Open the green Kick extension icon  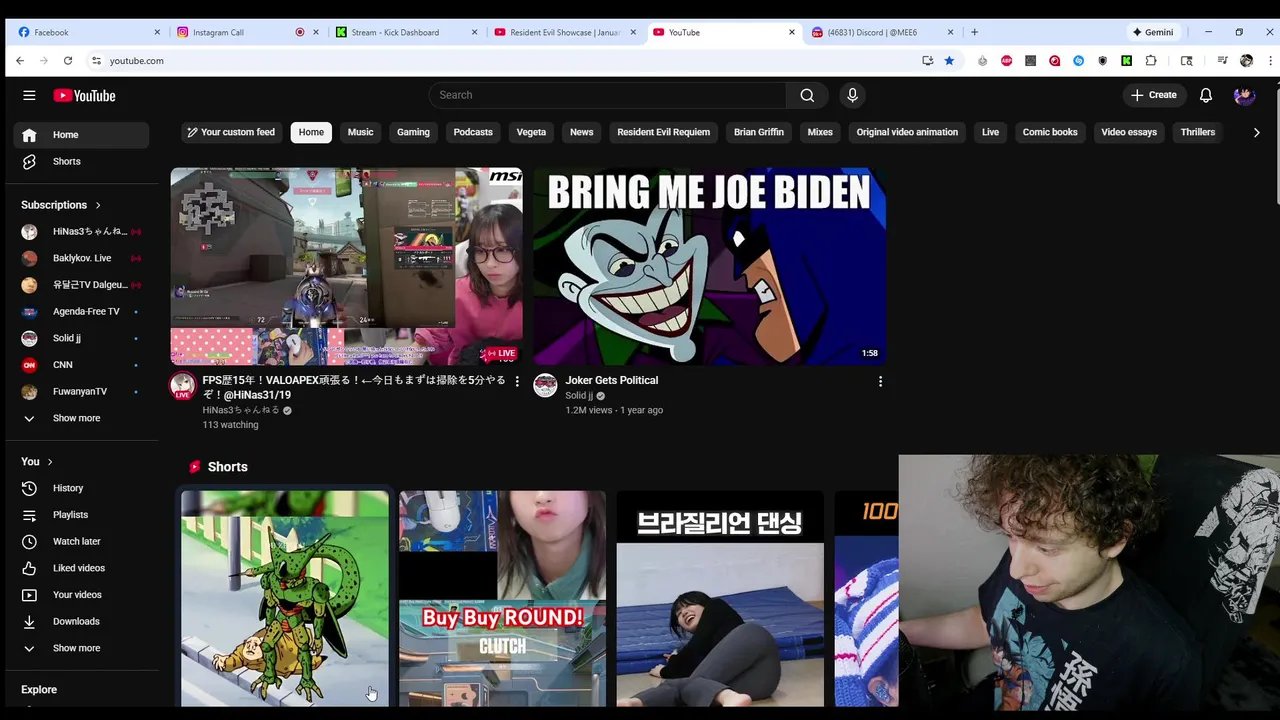1126,61
